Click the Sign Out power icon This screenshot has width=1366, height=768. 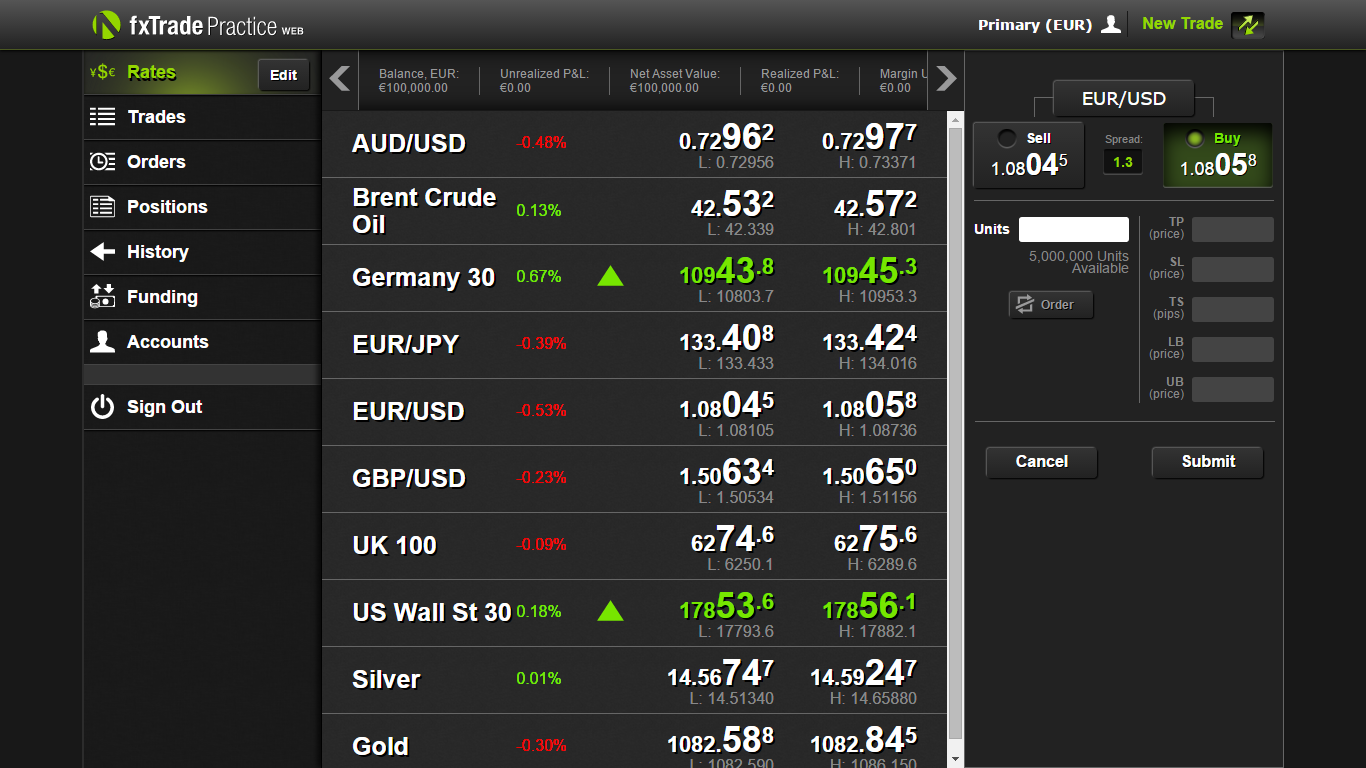point(102,407)
